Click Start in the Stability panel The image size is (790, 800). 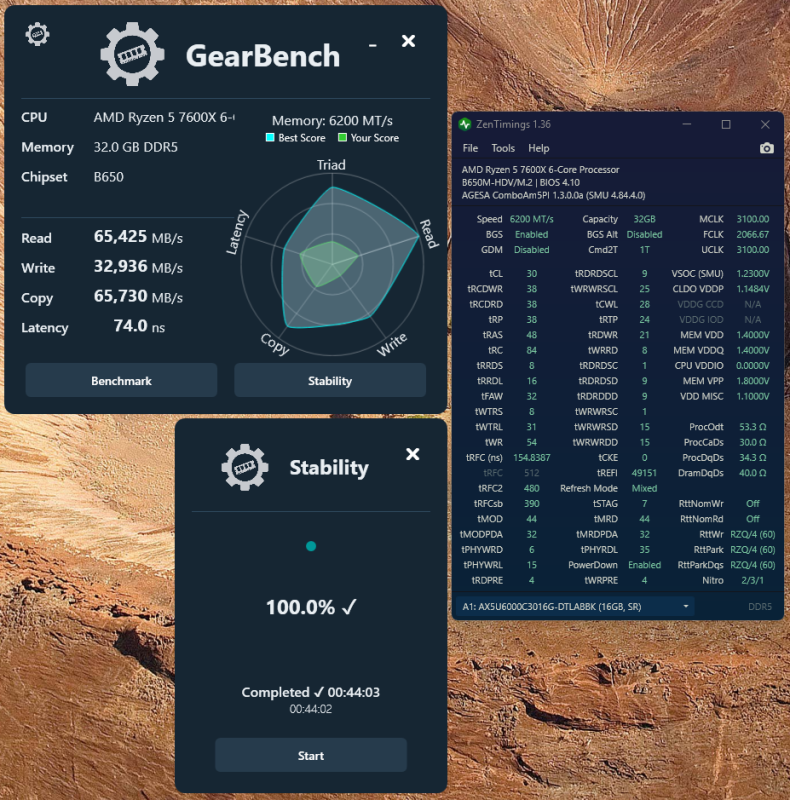[311, 755]
